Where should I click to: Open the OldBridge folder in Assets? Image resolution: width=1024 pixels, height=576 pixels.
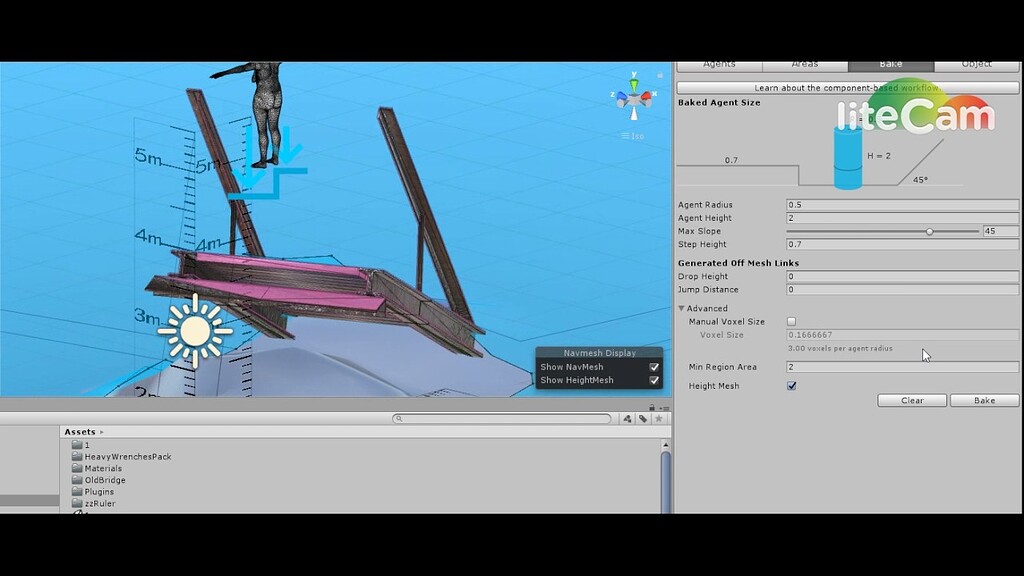103,479
